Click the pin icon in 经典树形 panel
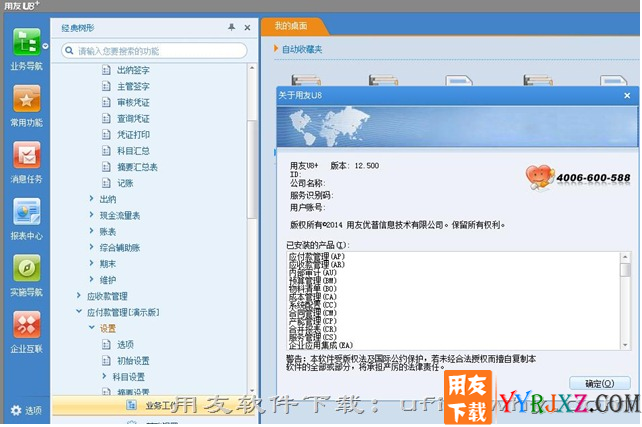642x427 pixels. [231, 27]
